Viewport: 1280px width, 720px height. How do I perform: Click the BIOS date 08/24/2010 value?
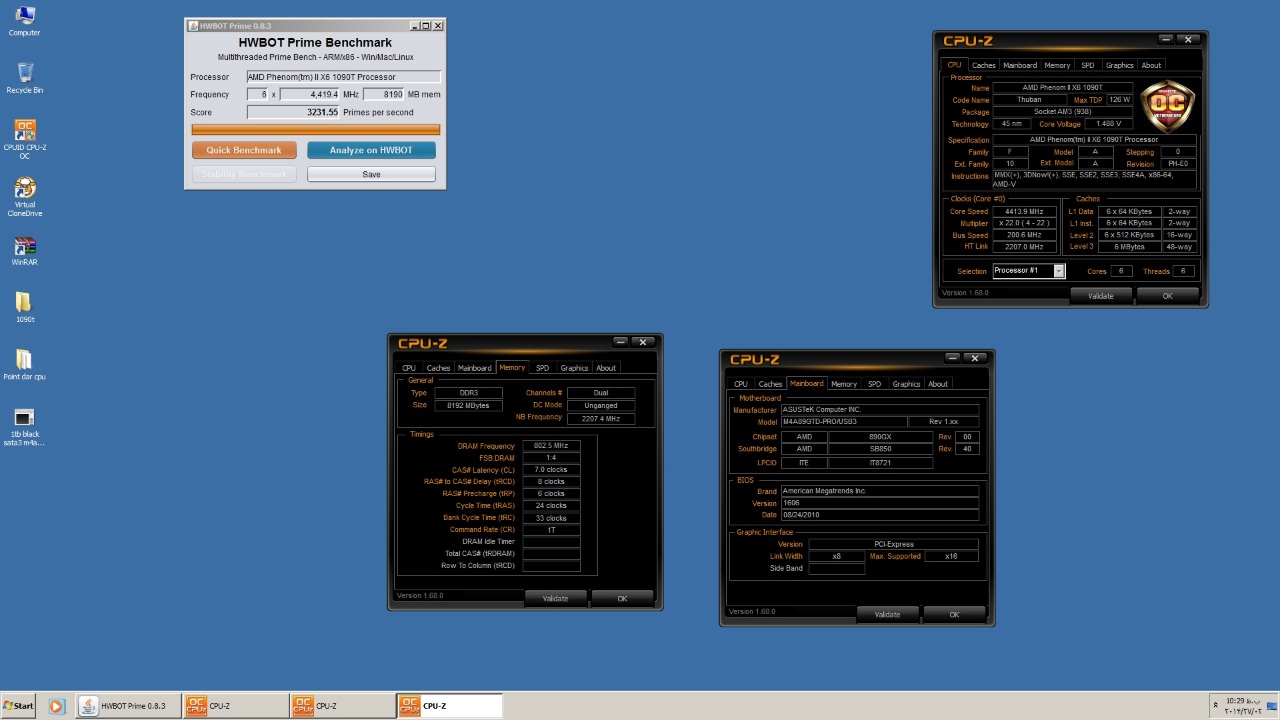pyautogui.click(x=880, y=515)
